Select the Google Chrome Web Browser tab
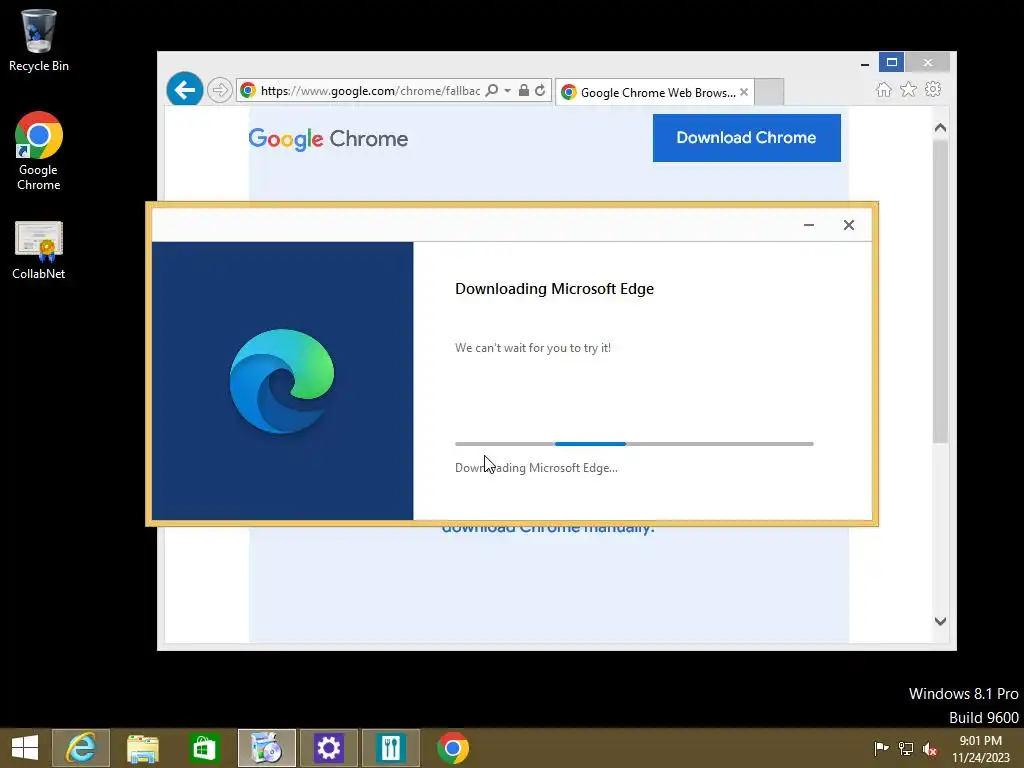The height and width of the screenshot is (768, 1024). pos(654,93)
